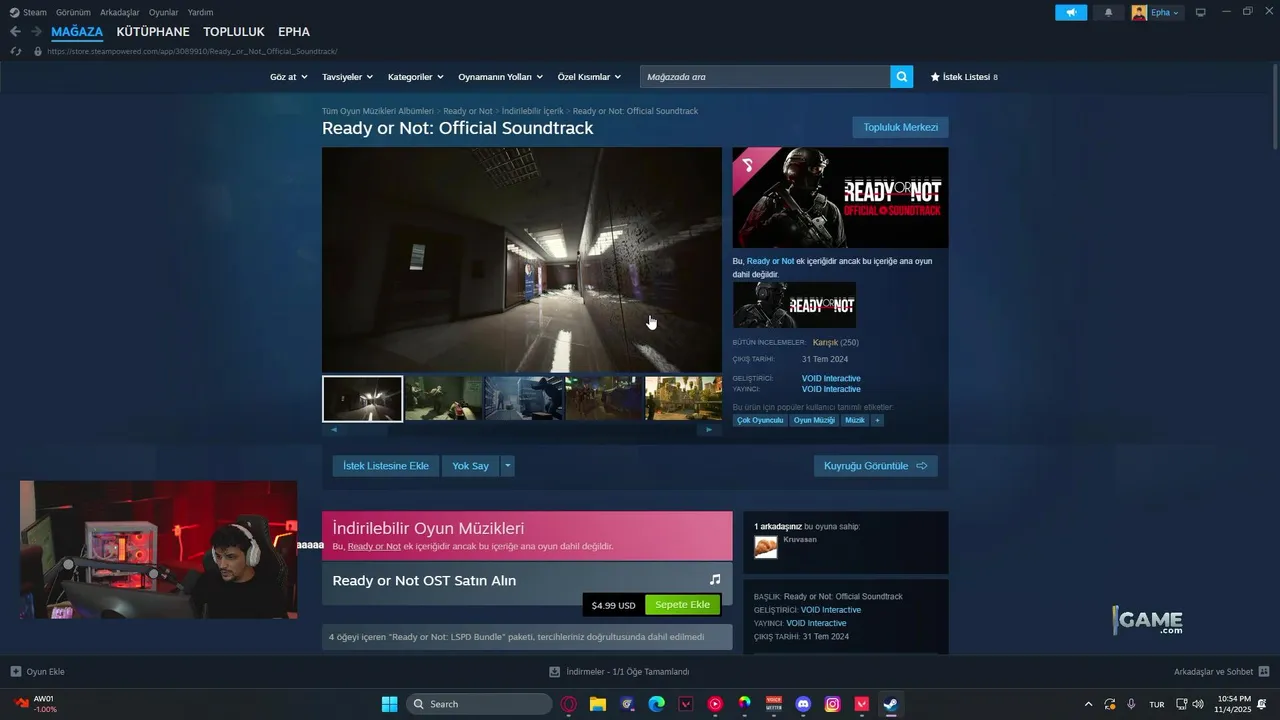
Task: Open the Görünüm menu
Action: click(73, 12)
